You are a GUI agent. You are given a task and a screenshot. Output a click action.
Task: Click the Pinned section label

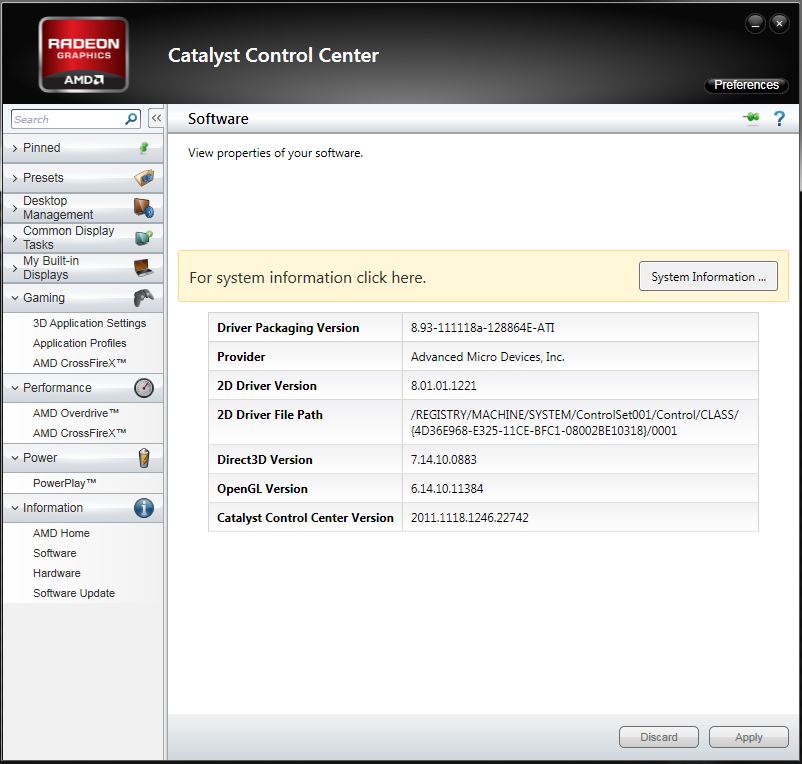click(x=41, y=148)
